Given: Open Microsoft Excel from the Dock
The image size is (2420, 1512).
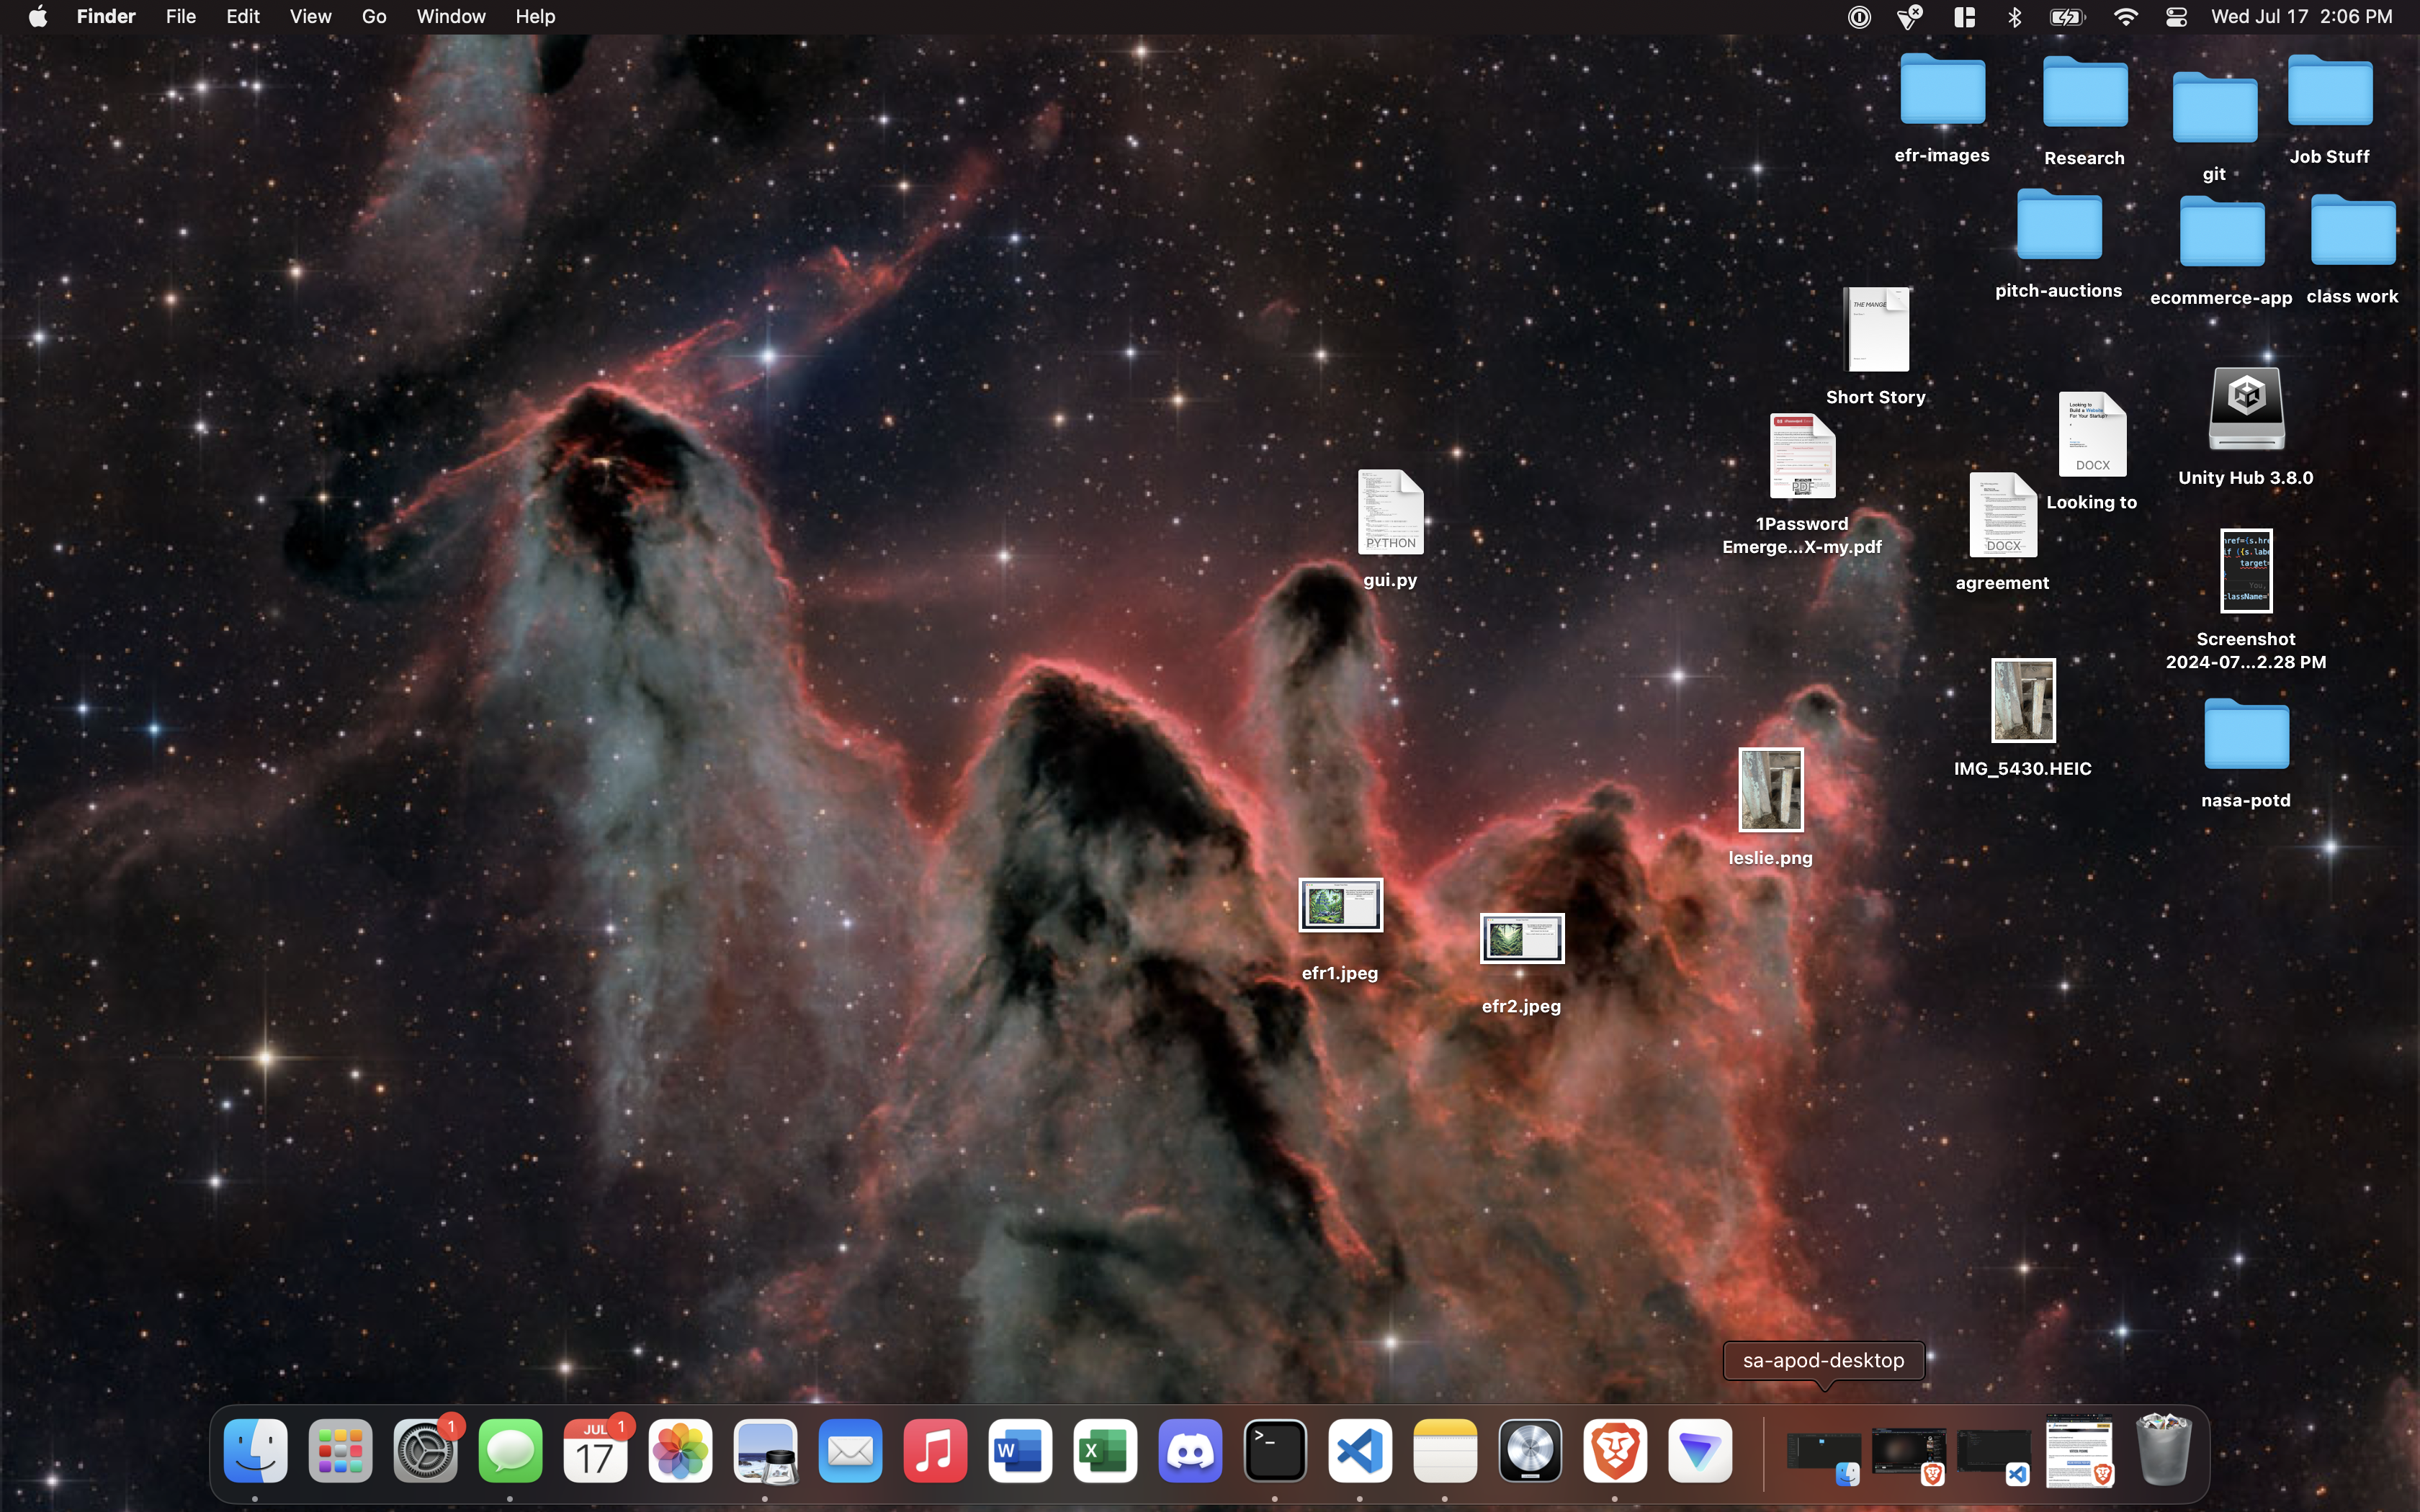Looking at the screenshot, I should click(x=1105, y=1450).
